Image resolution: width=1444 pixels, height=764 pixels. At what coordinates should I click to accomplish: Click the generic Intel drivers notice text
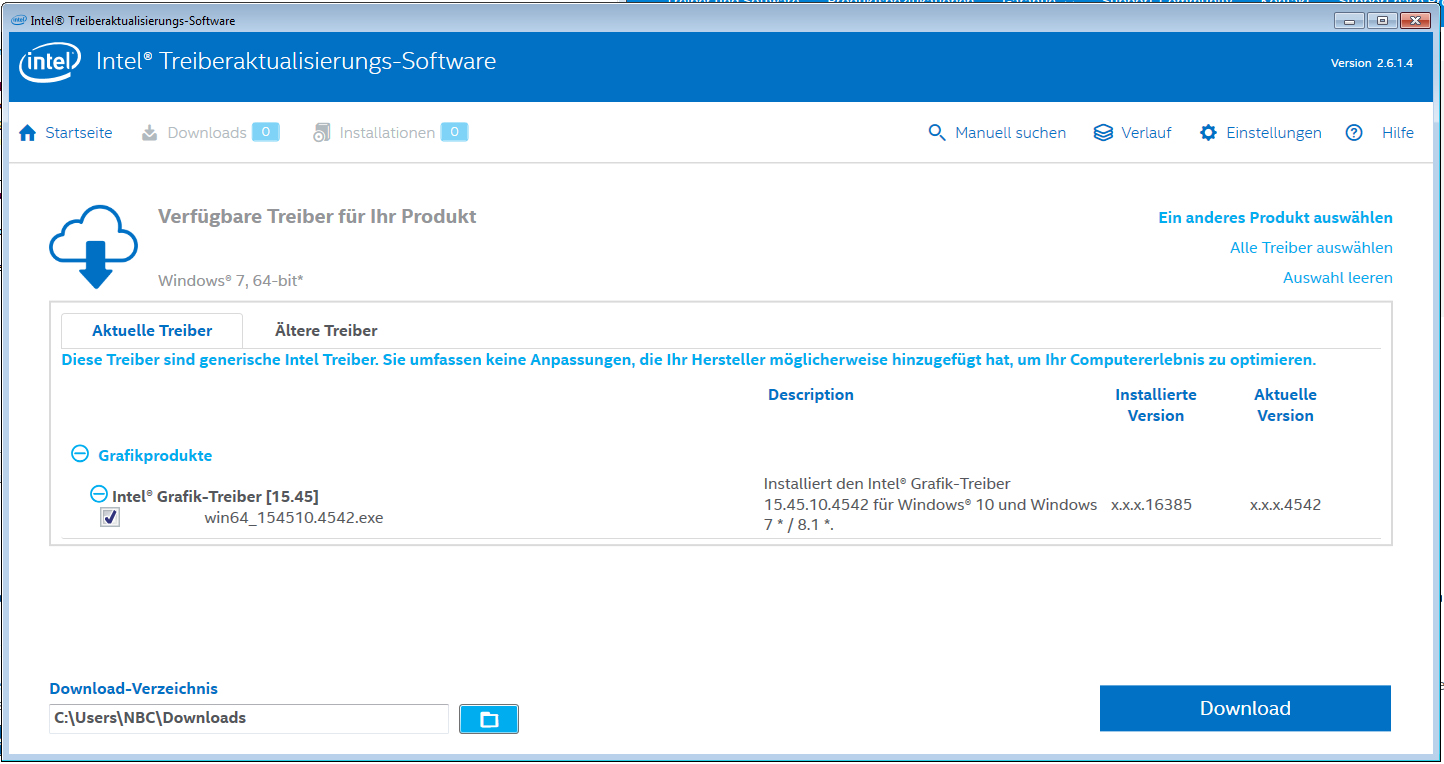689,360
